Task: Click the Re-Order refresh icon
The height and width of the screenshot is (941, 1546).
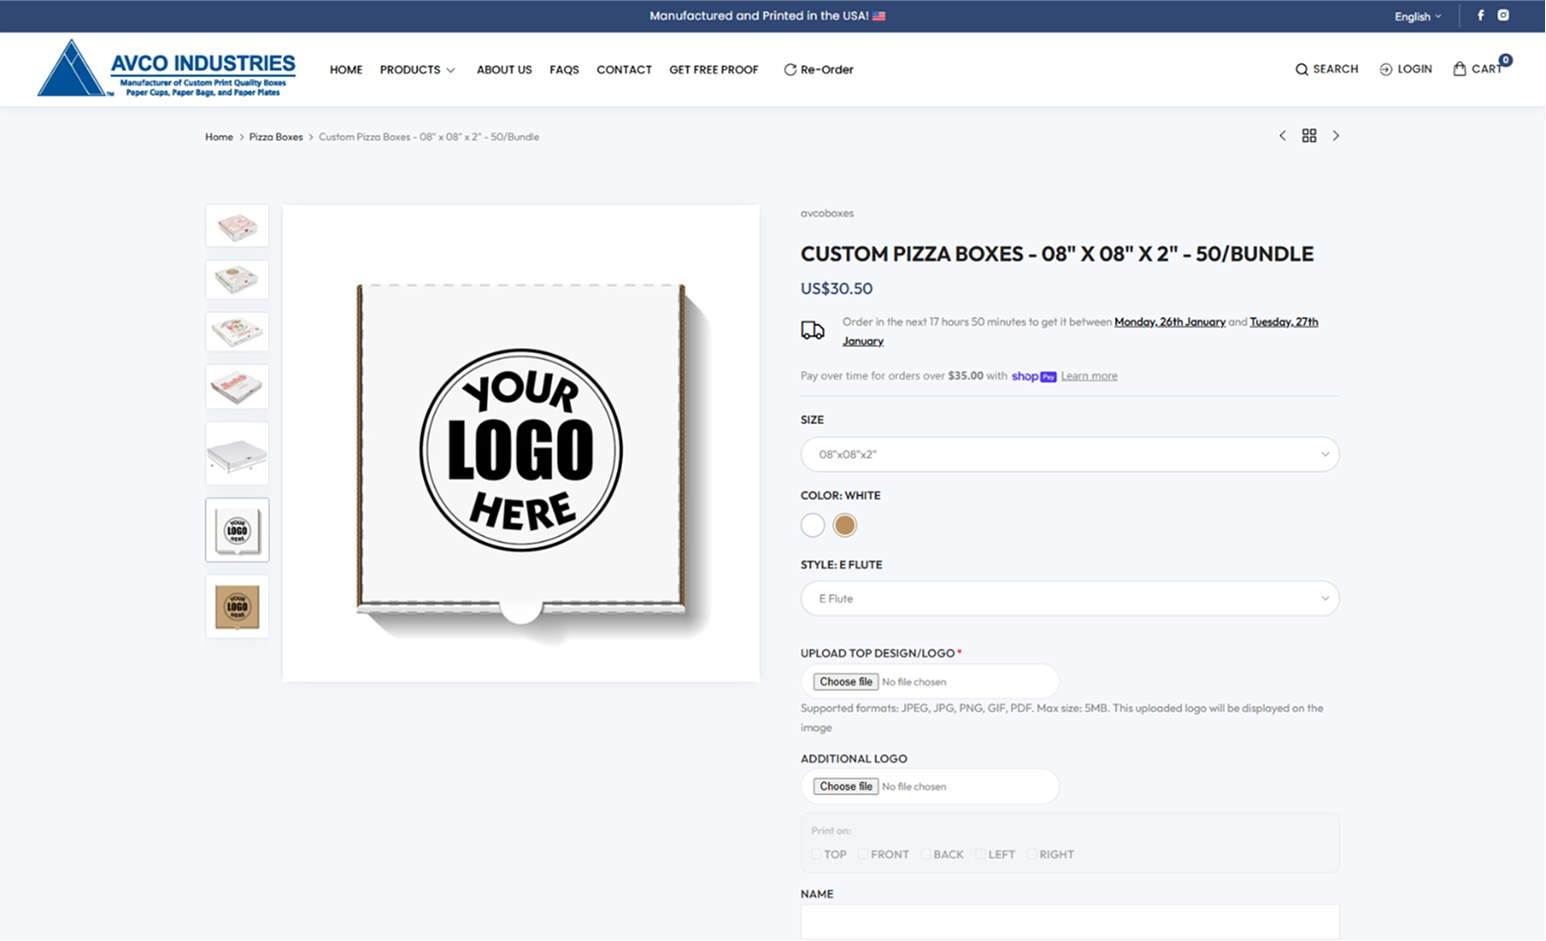Action: pos(791,69)
